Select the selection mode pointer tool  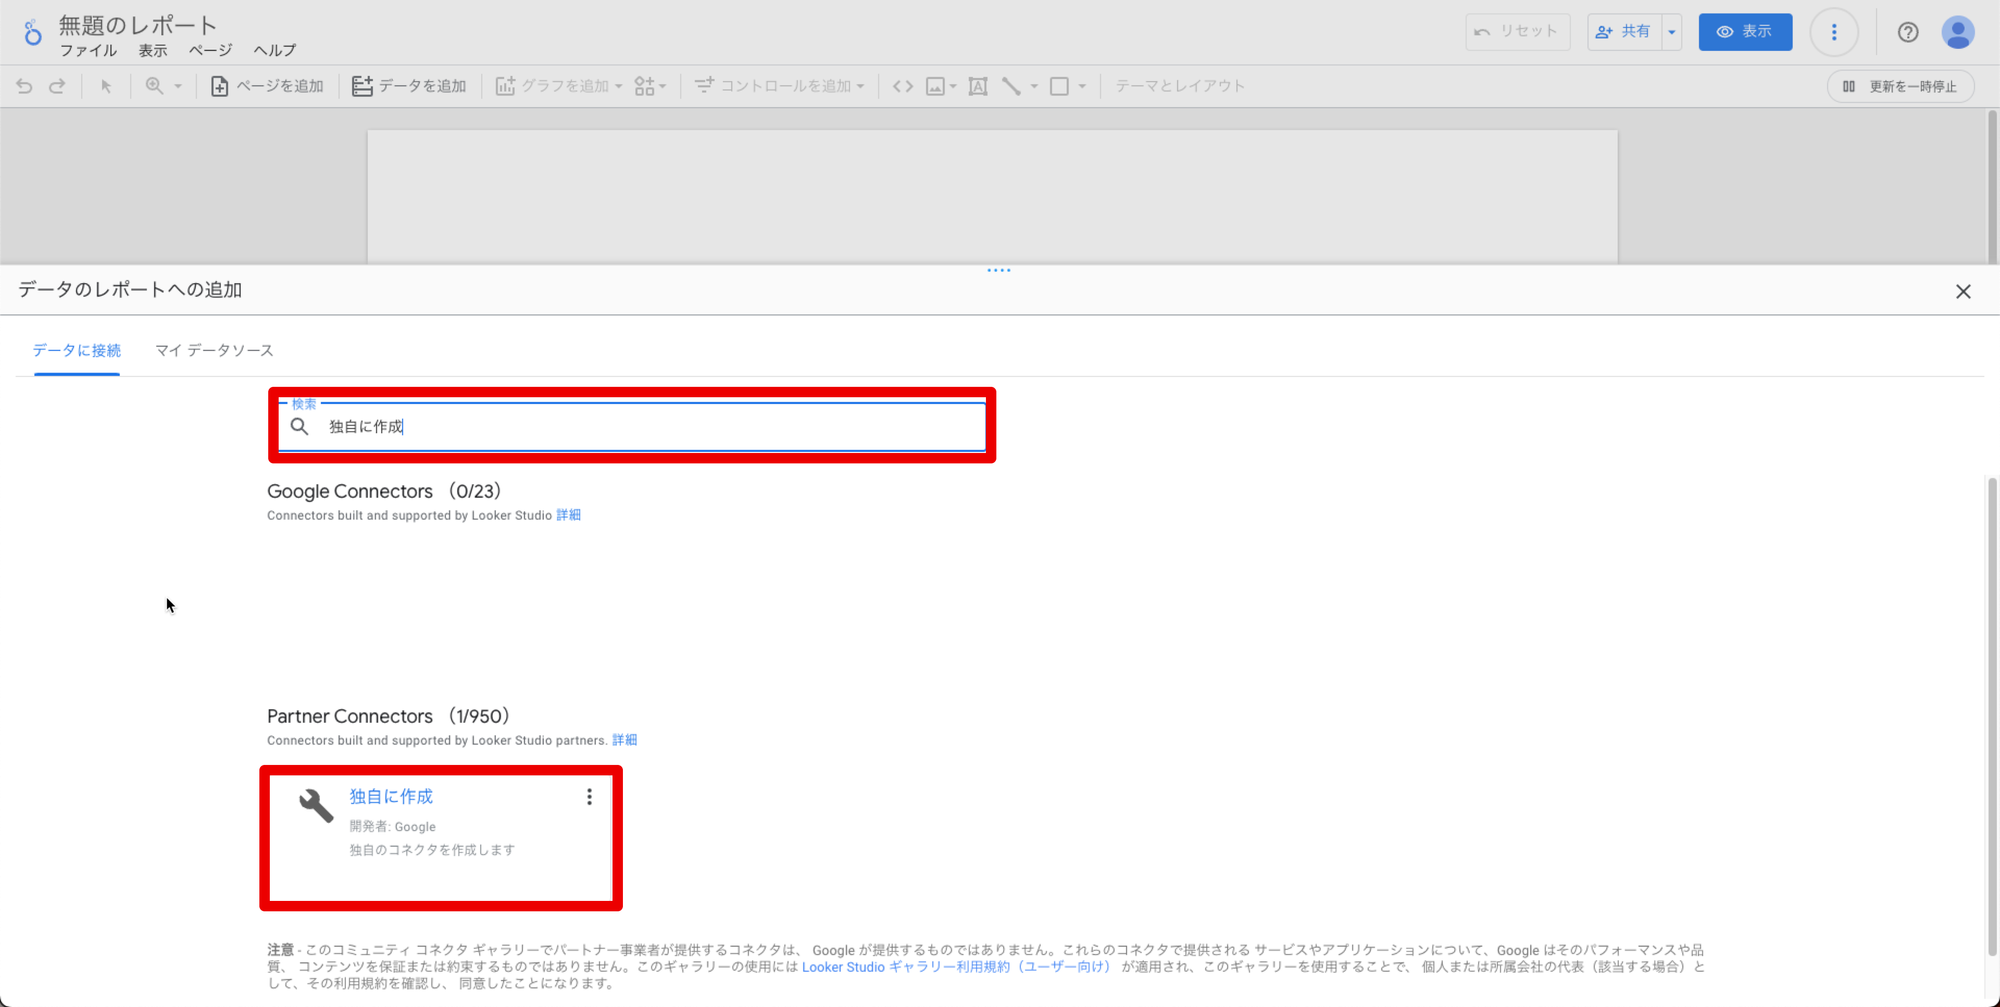[106, 86]
